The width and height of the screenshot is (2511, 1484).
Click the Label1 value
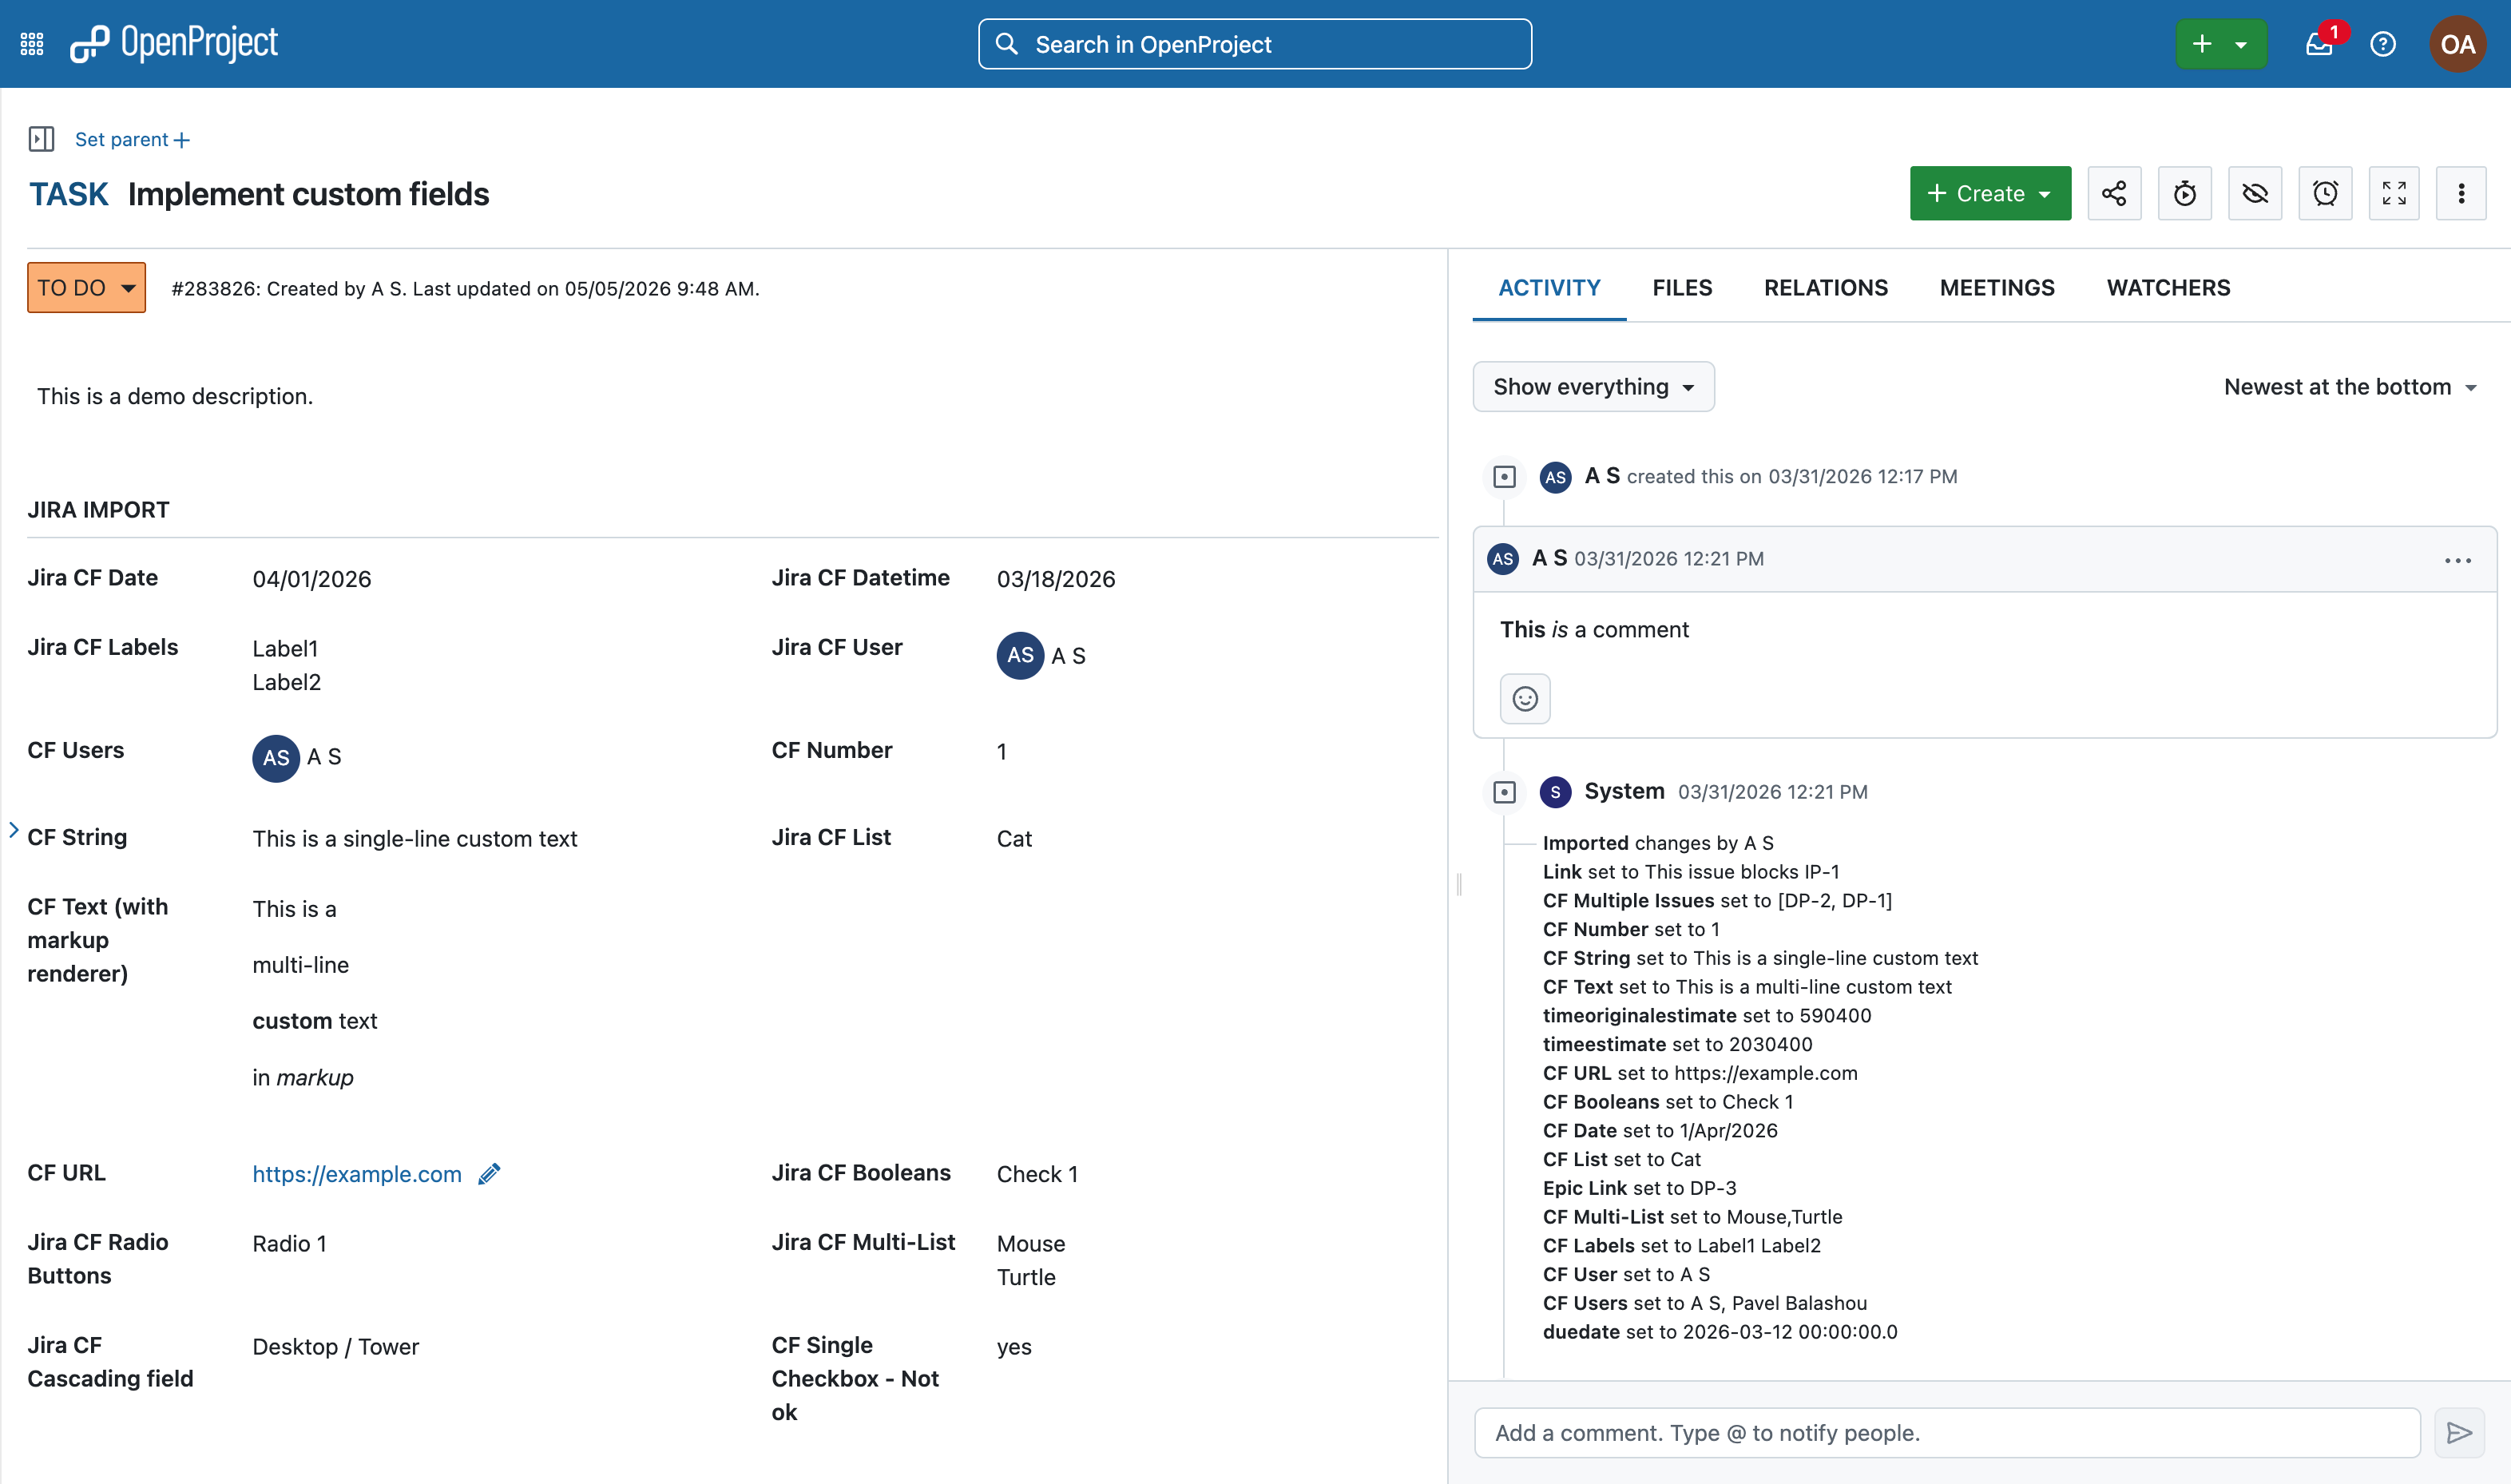[285, 649]
